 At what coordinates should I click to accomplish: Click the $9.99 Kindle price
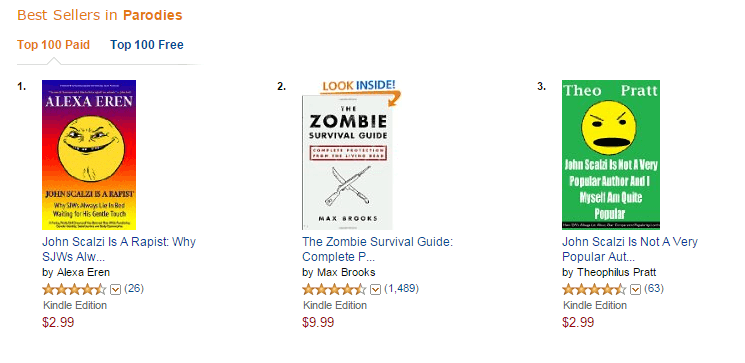(318, 322)
